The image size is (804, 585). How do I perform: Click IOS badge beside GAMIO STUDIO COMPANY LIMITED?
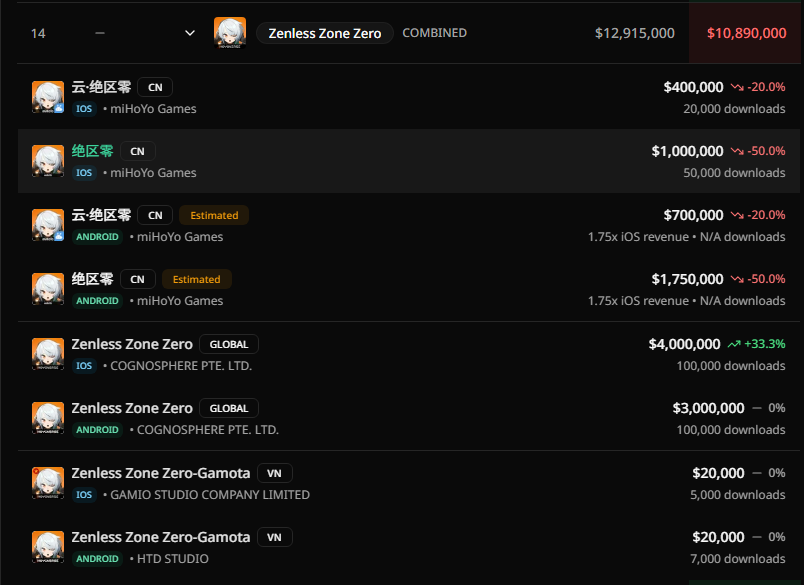[84, 495]
